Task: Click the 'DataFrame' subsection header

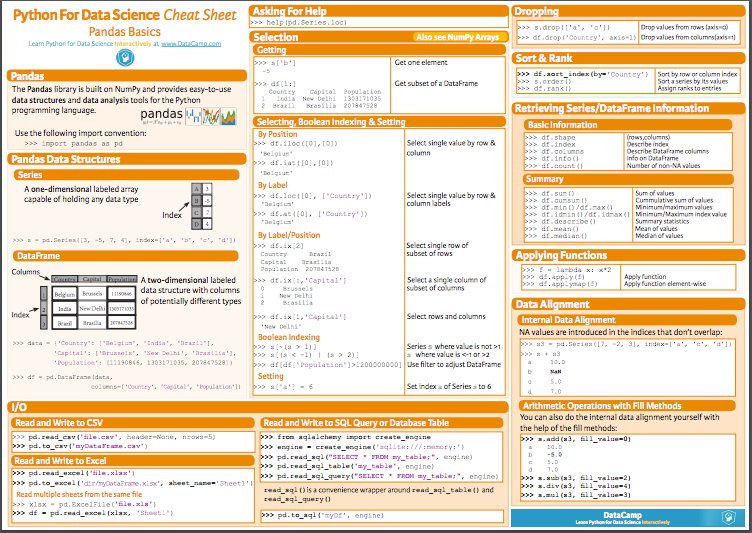Action: coord(126,256)
